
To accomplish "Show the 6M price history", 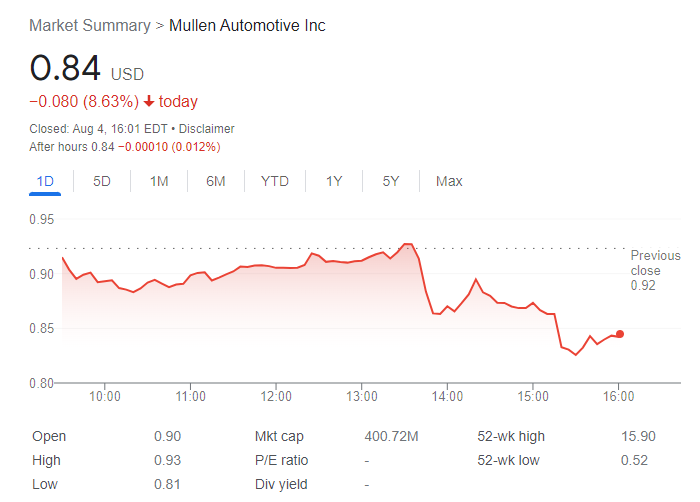I will pyautogui.click(x=216, y=181).
